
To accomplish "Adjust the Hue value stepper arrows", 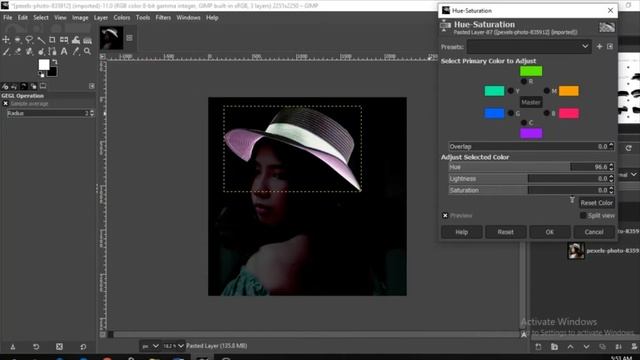I will [x=611, y=167].
